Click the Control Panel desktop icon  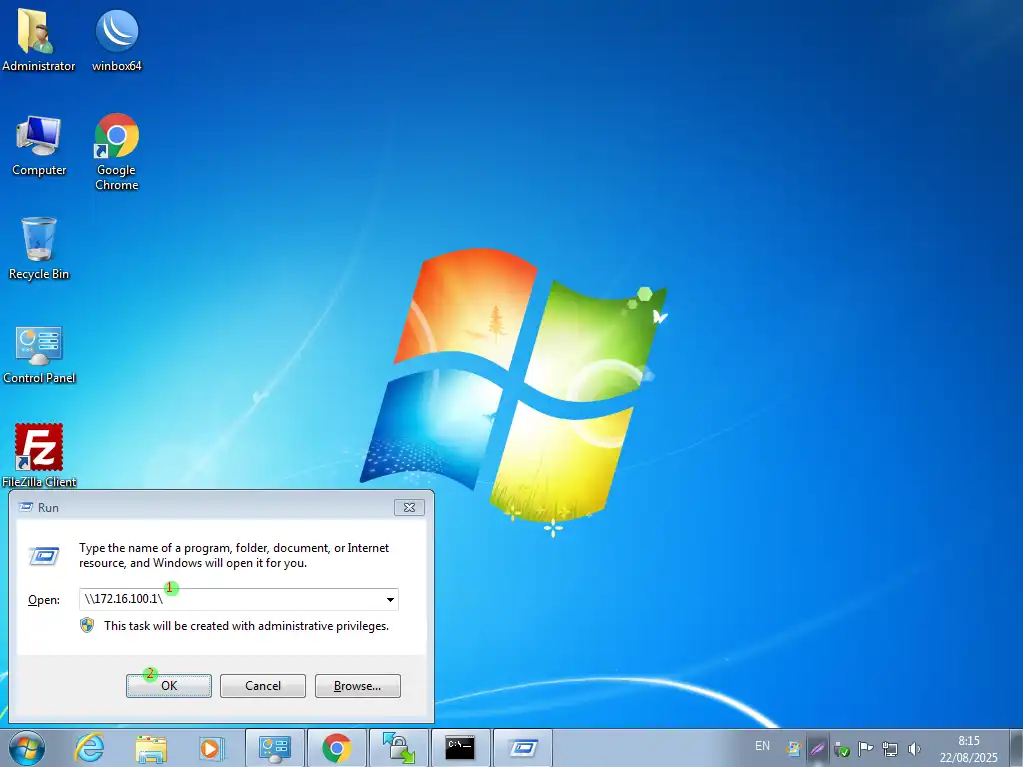pyautogui.click(x=39, y=345)
